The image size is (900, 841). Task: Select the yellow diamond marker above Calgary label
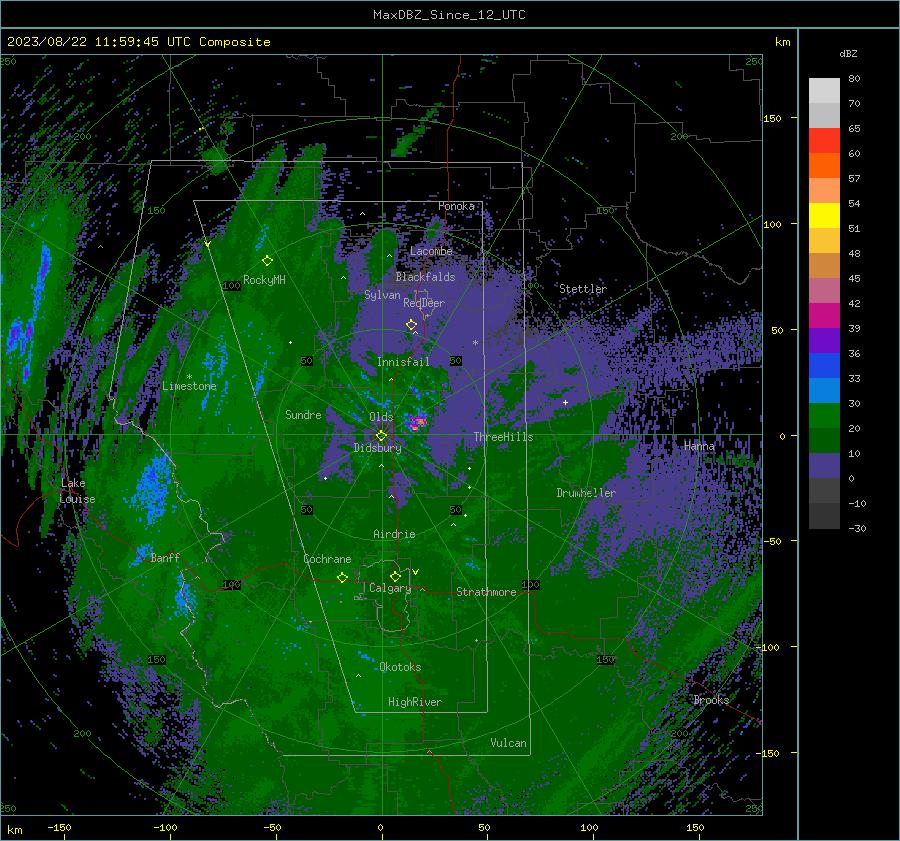click(x=395, y=576)
